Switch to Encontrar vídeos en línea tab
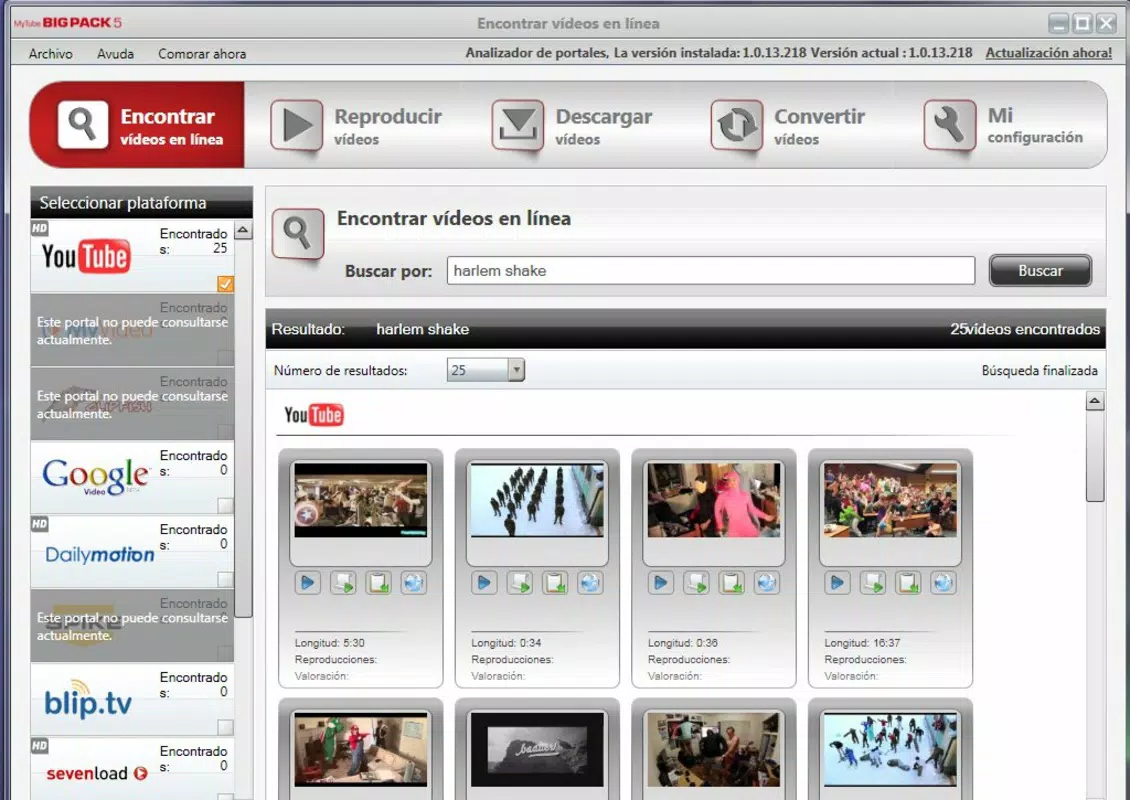 click(138, 125)
